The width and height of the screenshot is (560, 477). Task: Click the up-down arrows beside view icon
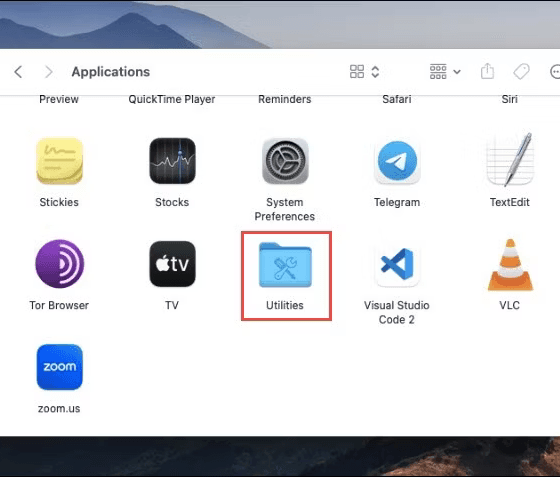(375, 71)
